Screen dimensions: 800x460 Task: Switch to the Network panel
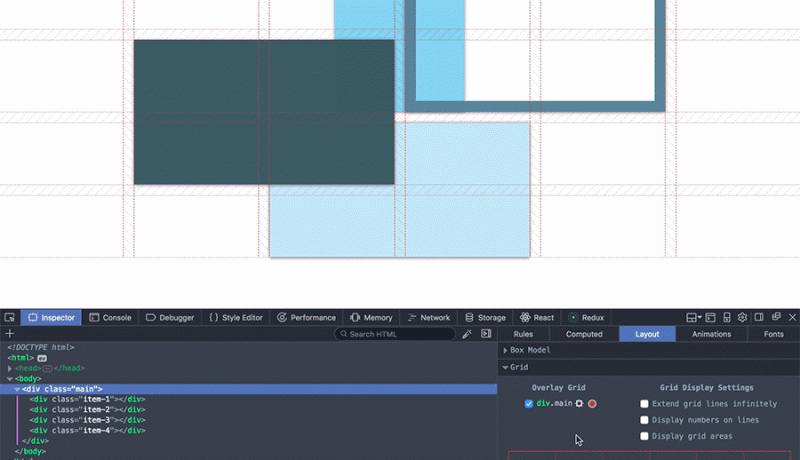(429, 317)
